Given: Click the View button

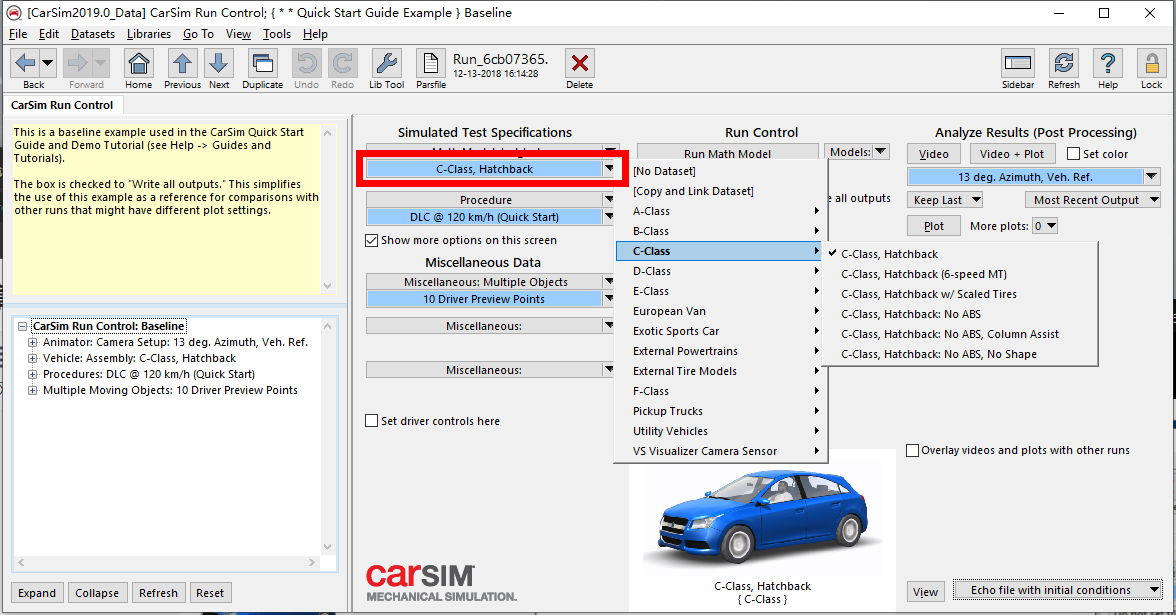Looking at the screenshot, I should (925, 592).
